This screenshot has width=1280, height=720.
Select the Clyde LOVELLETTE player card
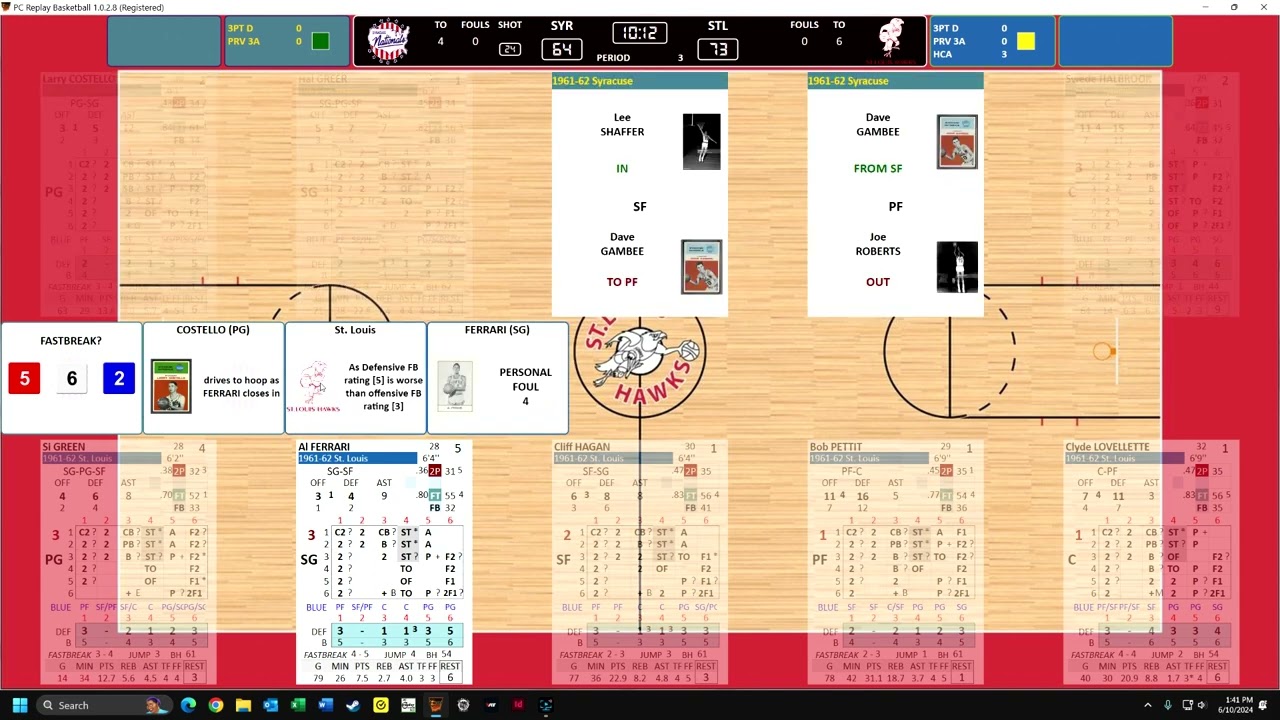click(1149, 563)
